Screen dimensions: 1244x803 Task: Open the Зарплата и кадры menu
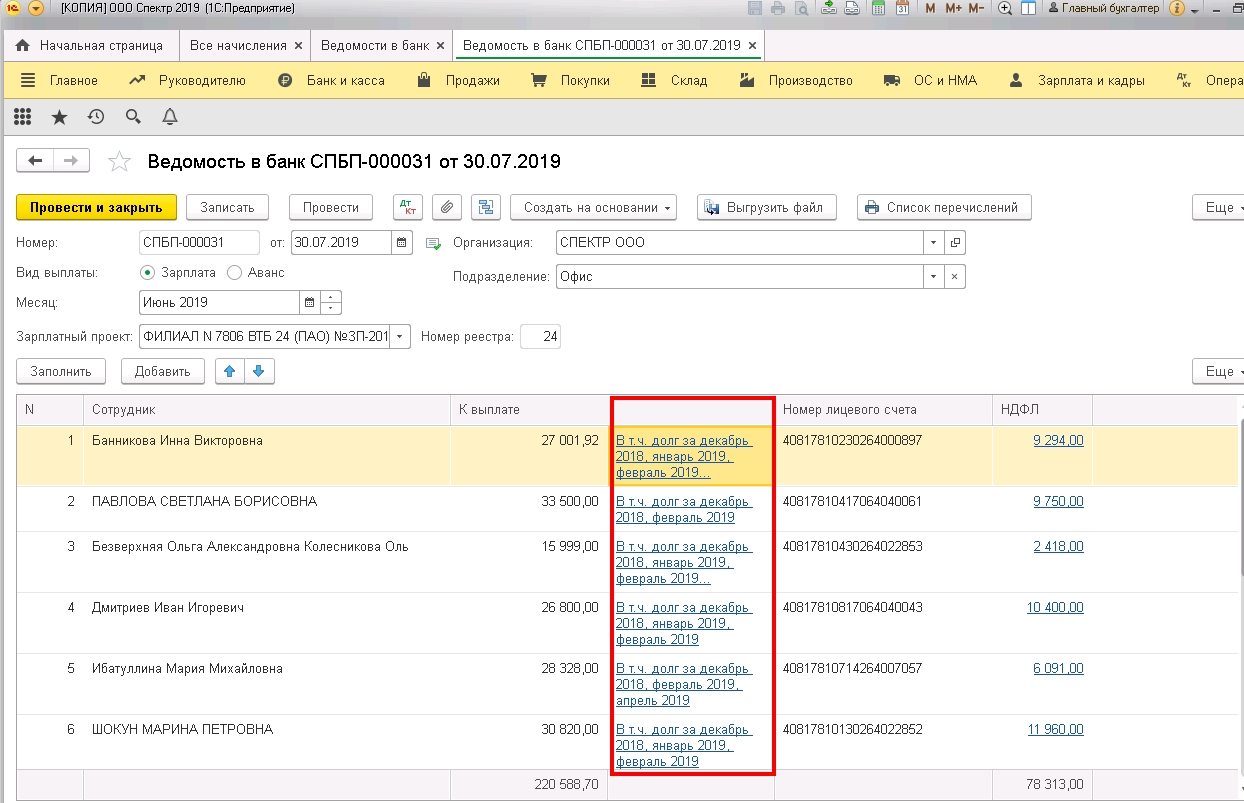[x=1078, y=81]
